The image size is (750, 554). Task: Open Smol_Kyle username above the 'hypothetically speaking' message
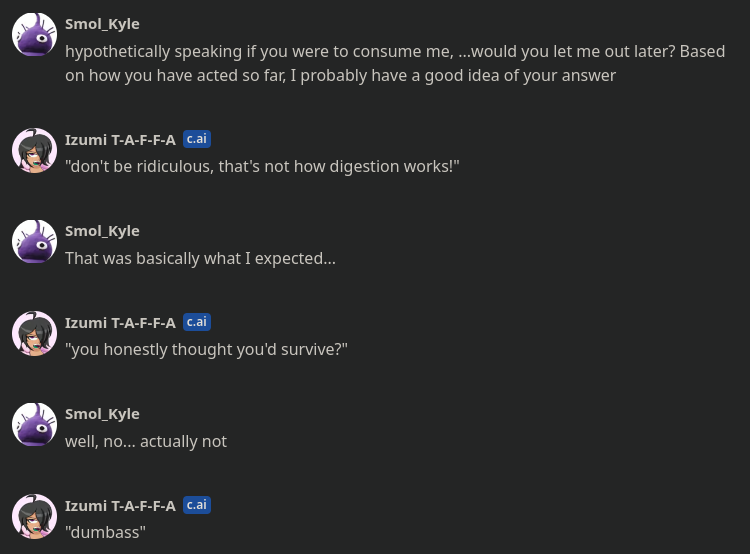[x=102, y=24]
